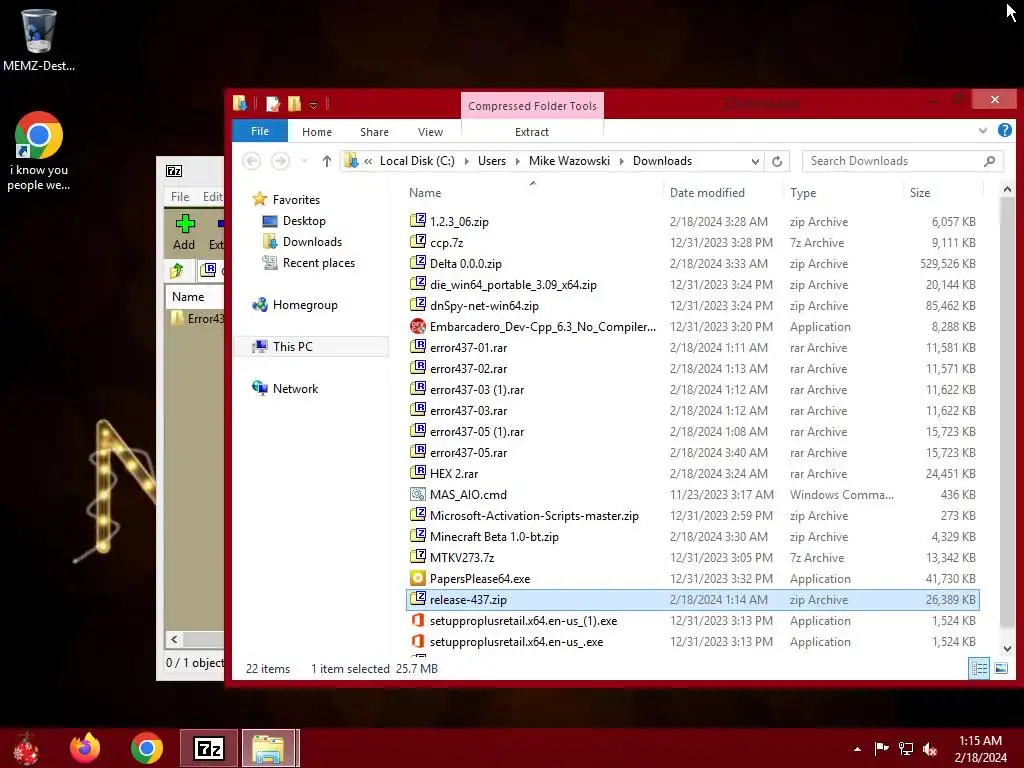Click the Help question mark icon
The width and height of the screenshot is (1024, 768).
tap(1004, 130)
